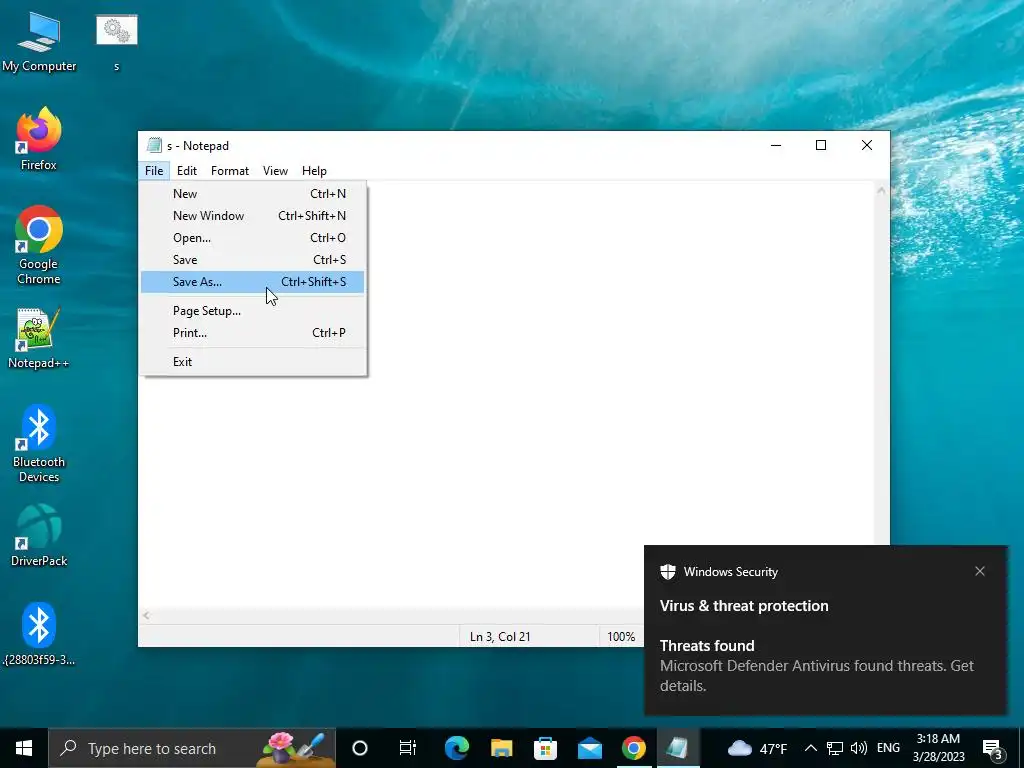This screenshot has width=1024, height=768.
Task: Switch to Chrome on the taskbar
Action: click(x=633, y=748)
